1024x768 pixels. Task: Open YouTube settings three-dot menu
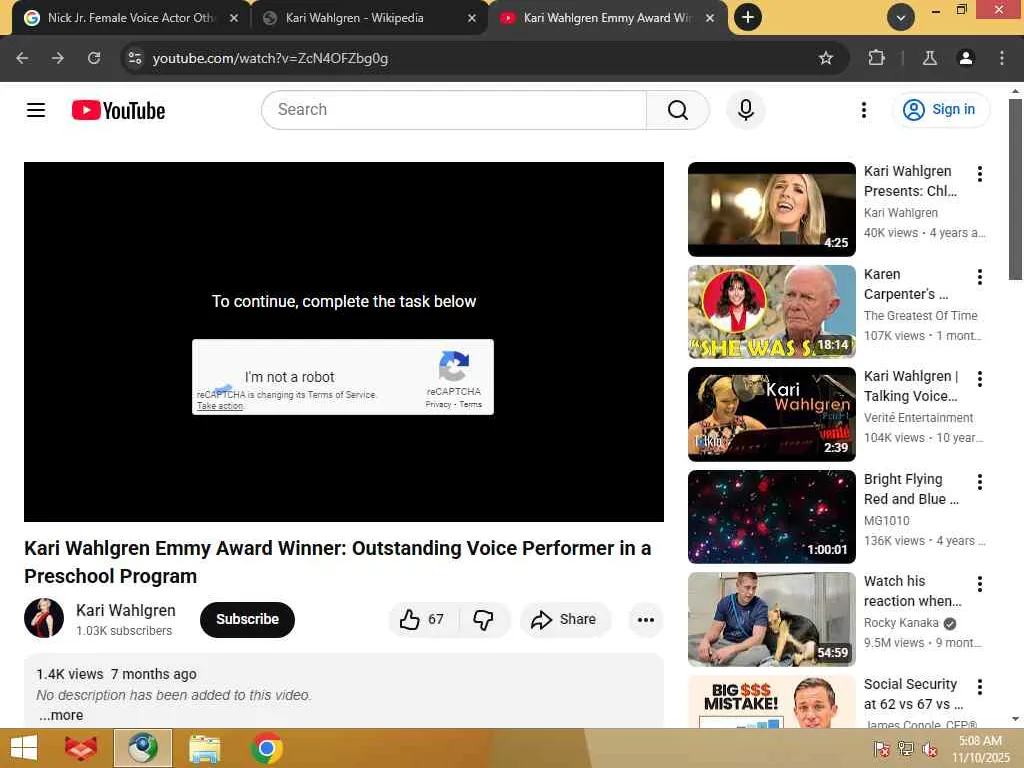863,110
